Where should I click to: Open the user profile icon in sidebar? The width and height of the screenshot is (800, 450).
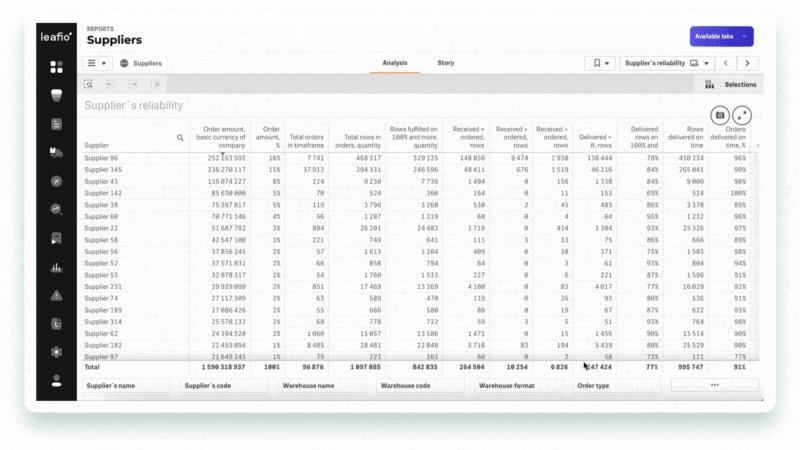57,380
